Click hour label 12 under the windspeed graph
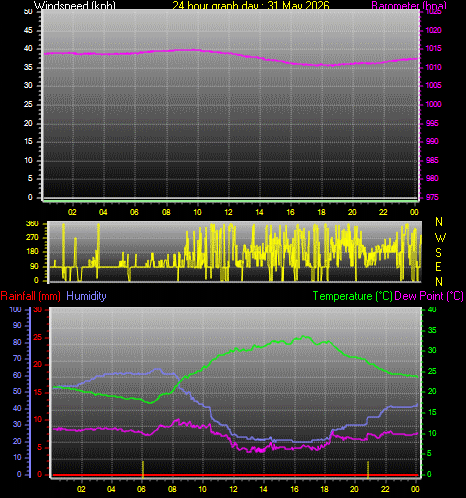 [x=228, y=212]
